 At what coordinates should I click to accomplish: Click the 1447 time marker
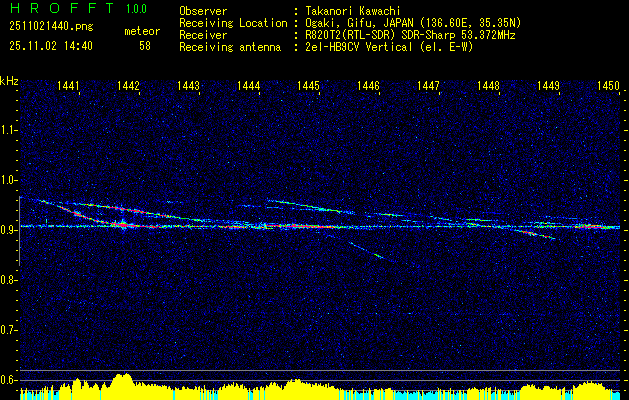(x=428, y=85)
